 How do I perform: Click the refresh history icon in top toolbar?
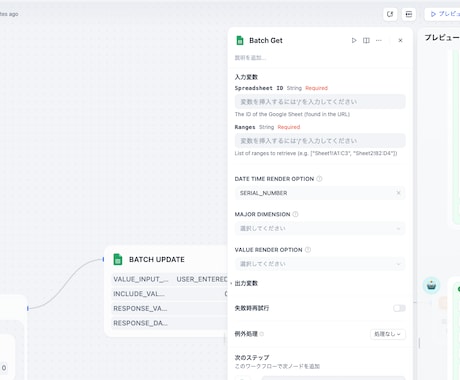tap(390, 14)
